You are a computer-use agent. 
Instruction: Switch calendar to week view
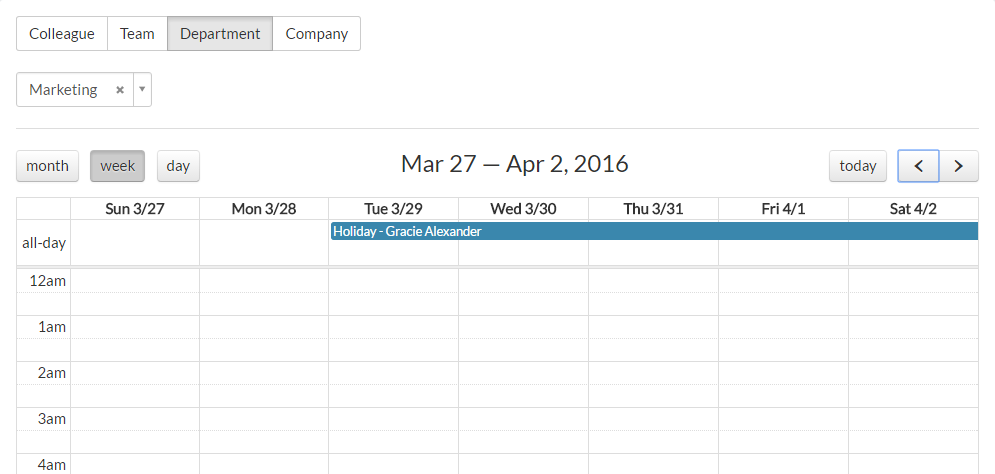(117, 166)
